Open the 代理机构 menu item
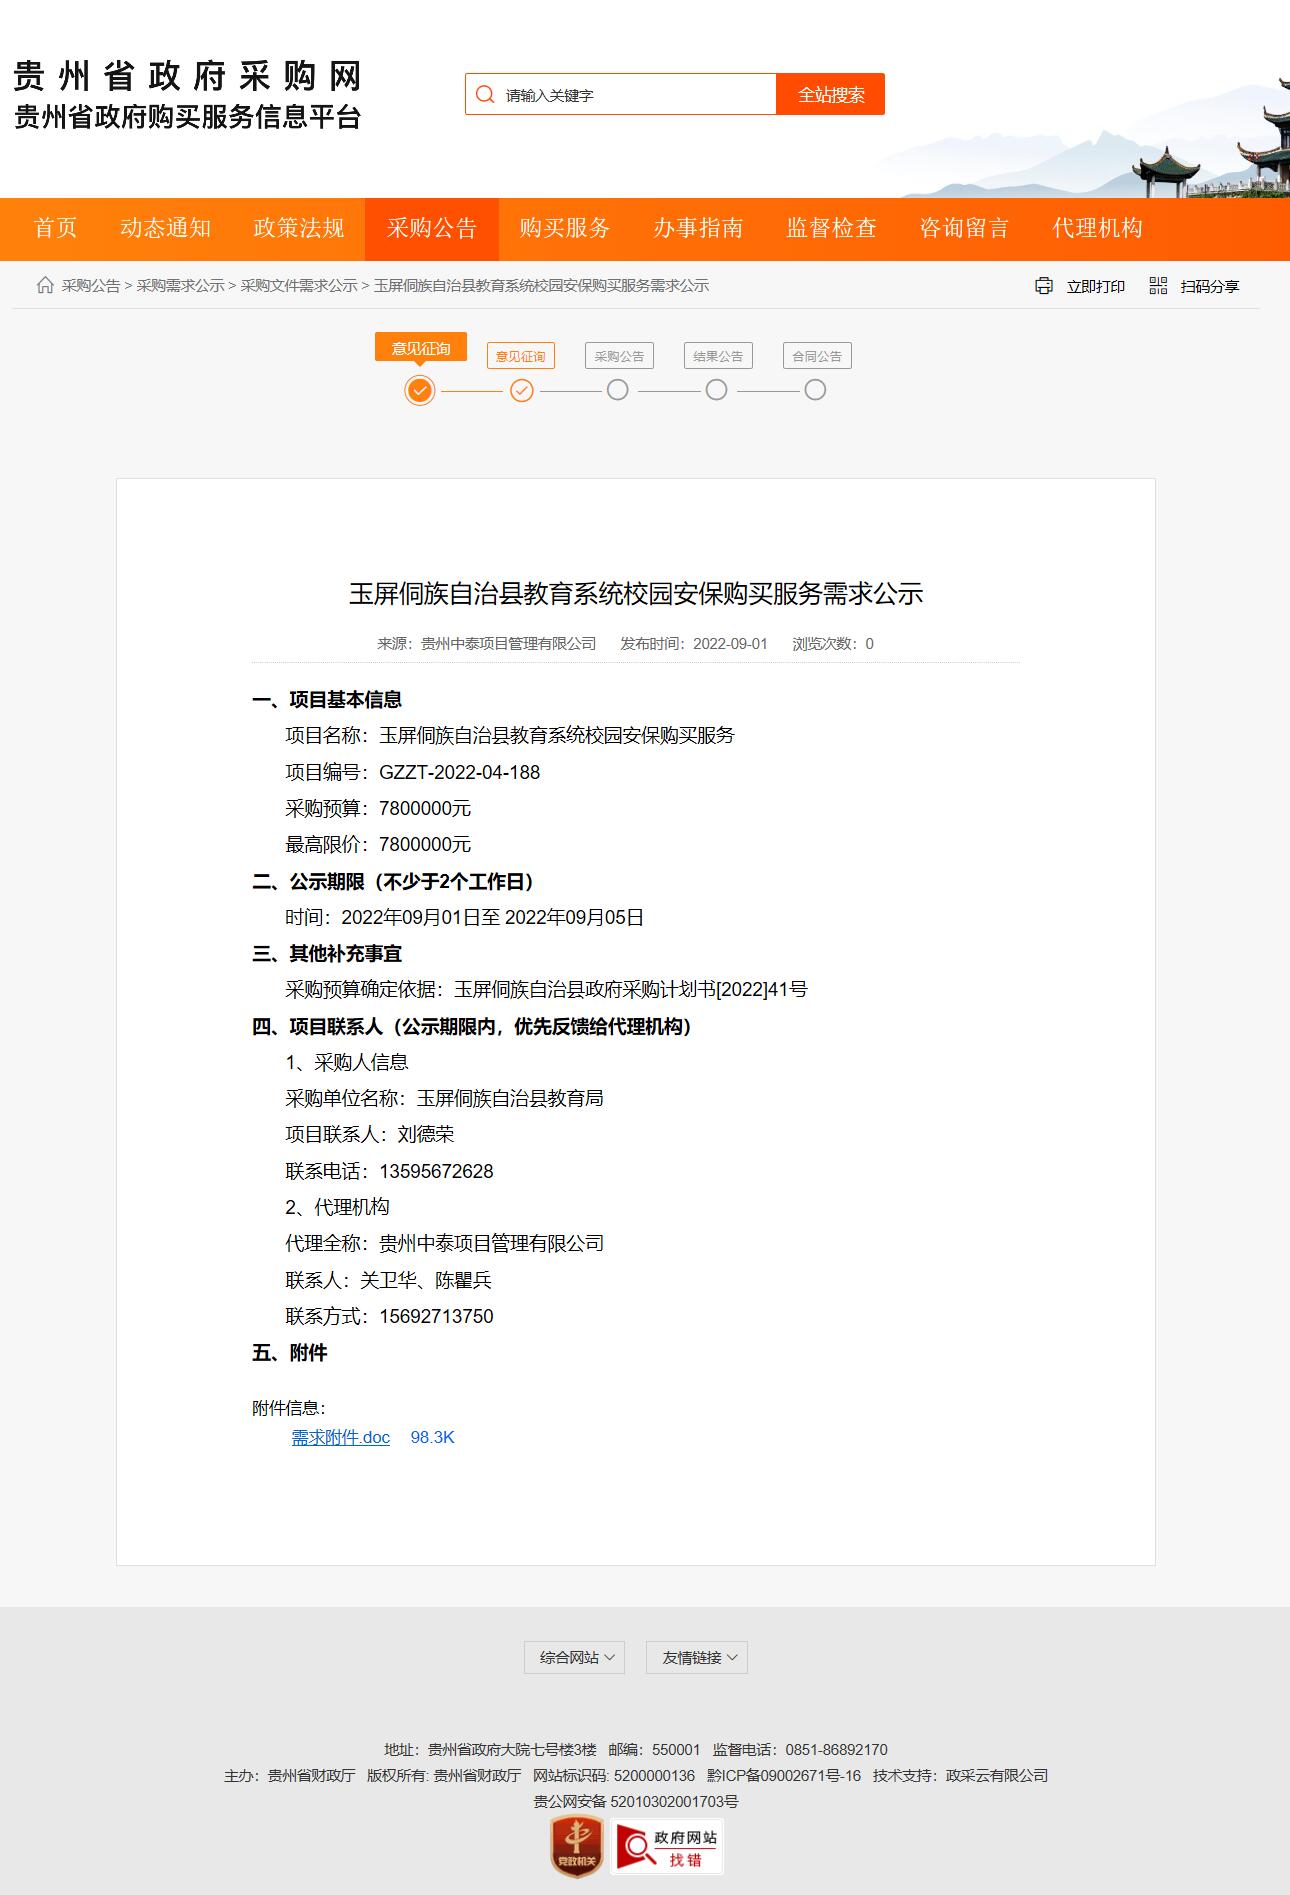 click(1098, 228)
